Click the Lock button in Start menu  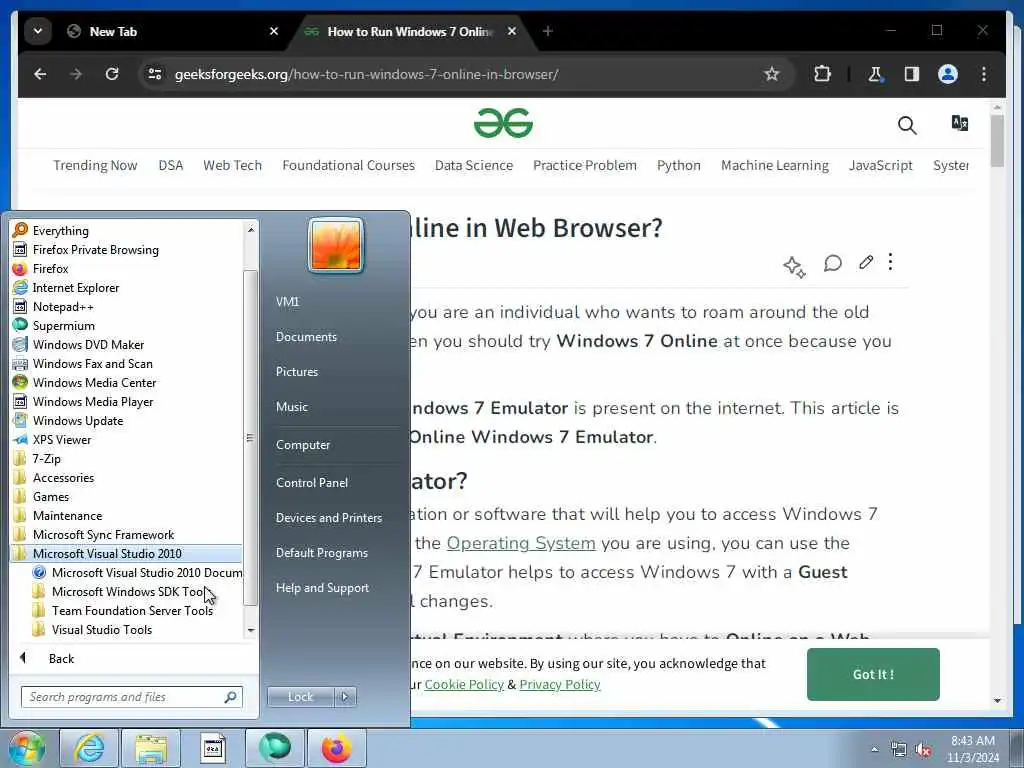(300, 697)
